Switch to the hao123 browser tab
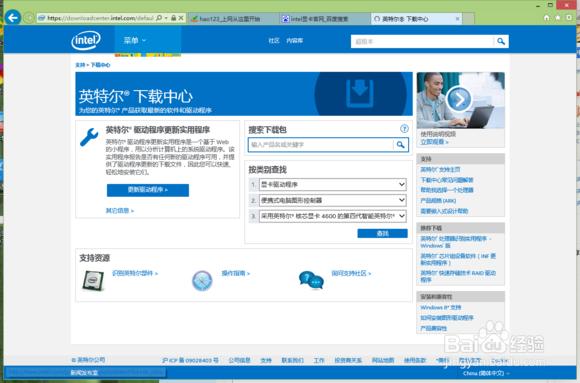The height and width of the screenshot is (383, 580). [233, 19]
